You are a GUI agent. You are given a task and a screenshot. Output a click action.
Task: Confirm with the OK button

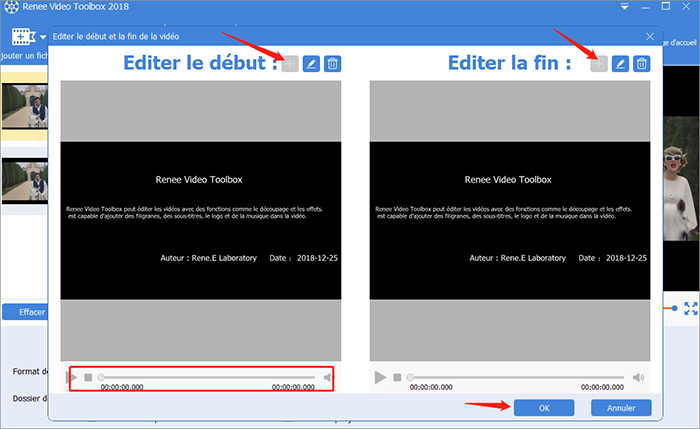[x=544, y=408]
